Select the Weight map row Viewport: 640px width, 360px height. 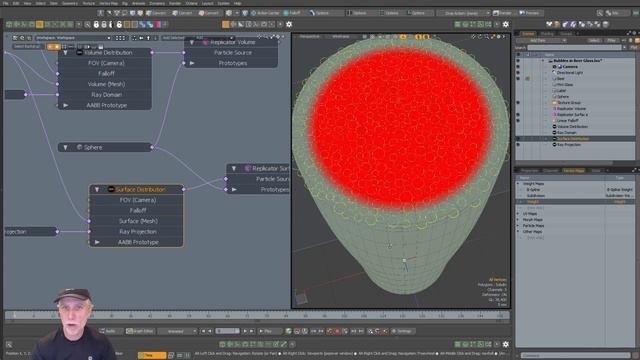(575, 202)
